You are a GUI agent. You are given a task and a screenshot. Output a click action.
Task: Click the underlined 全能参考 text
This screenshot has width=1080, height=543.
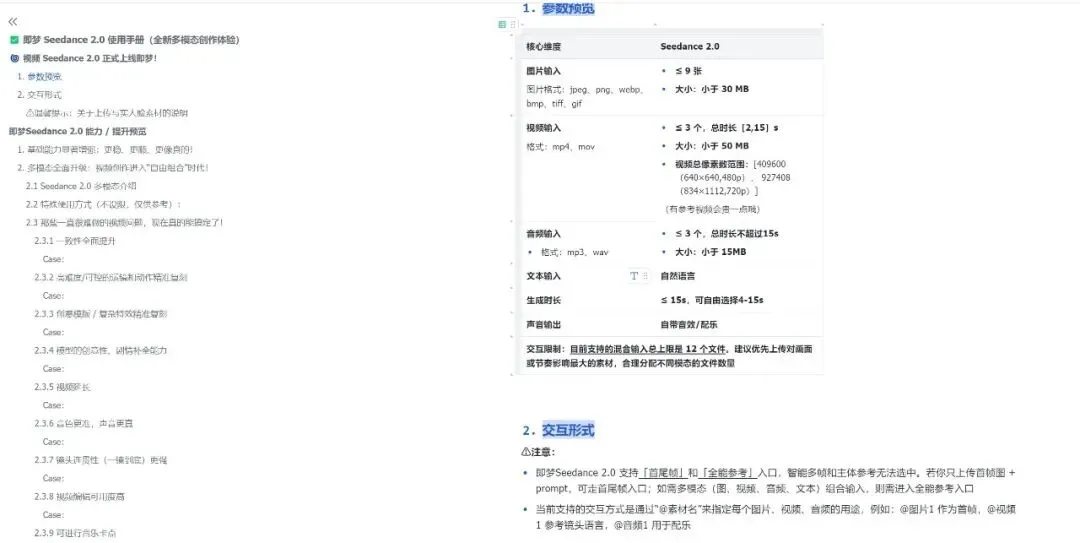pyautogui.click(x=727, y=473)
